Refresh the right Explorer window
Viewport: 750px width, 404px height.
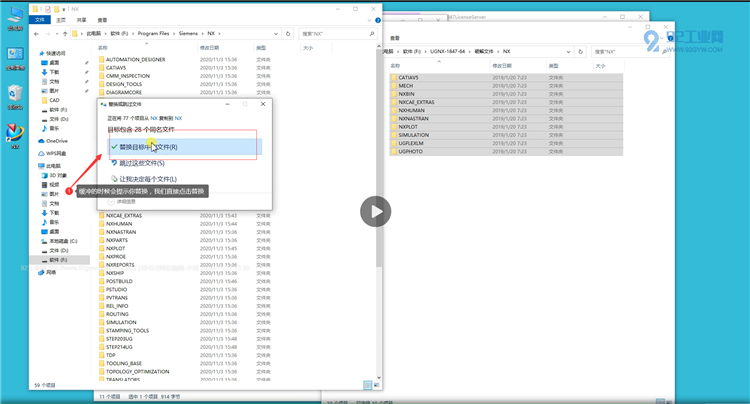tap(580, 52)
